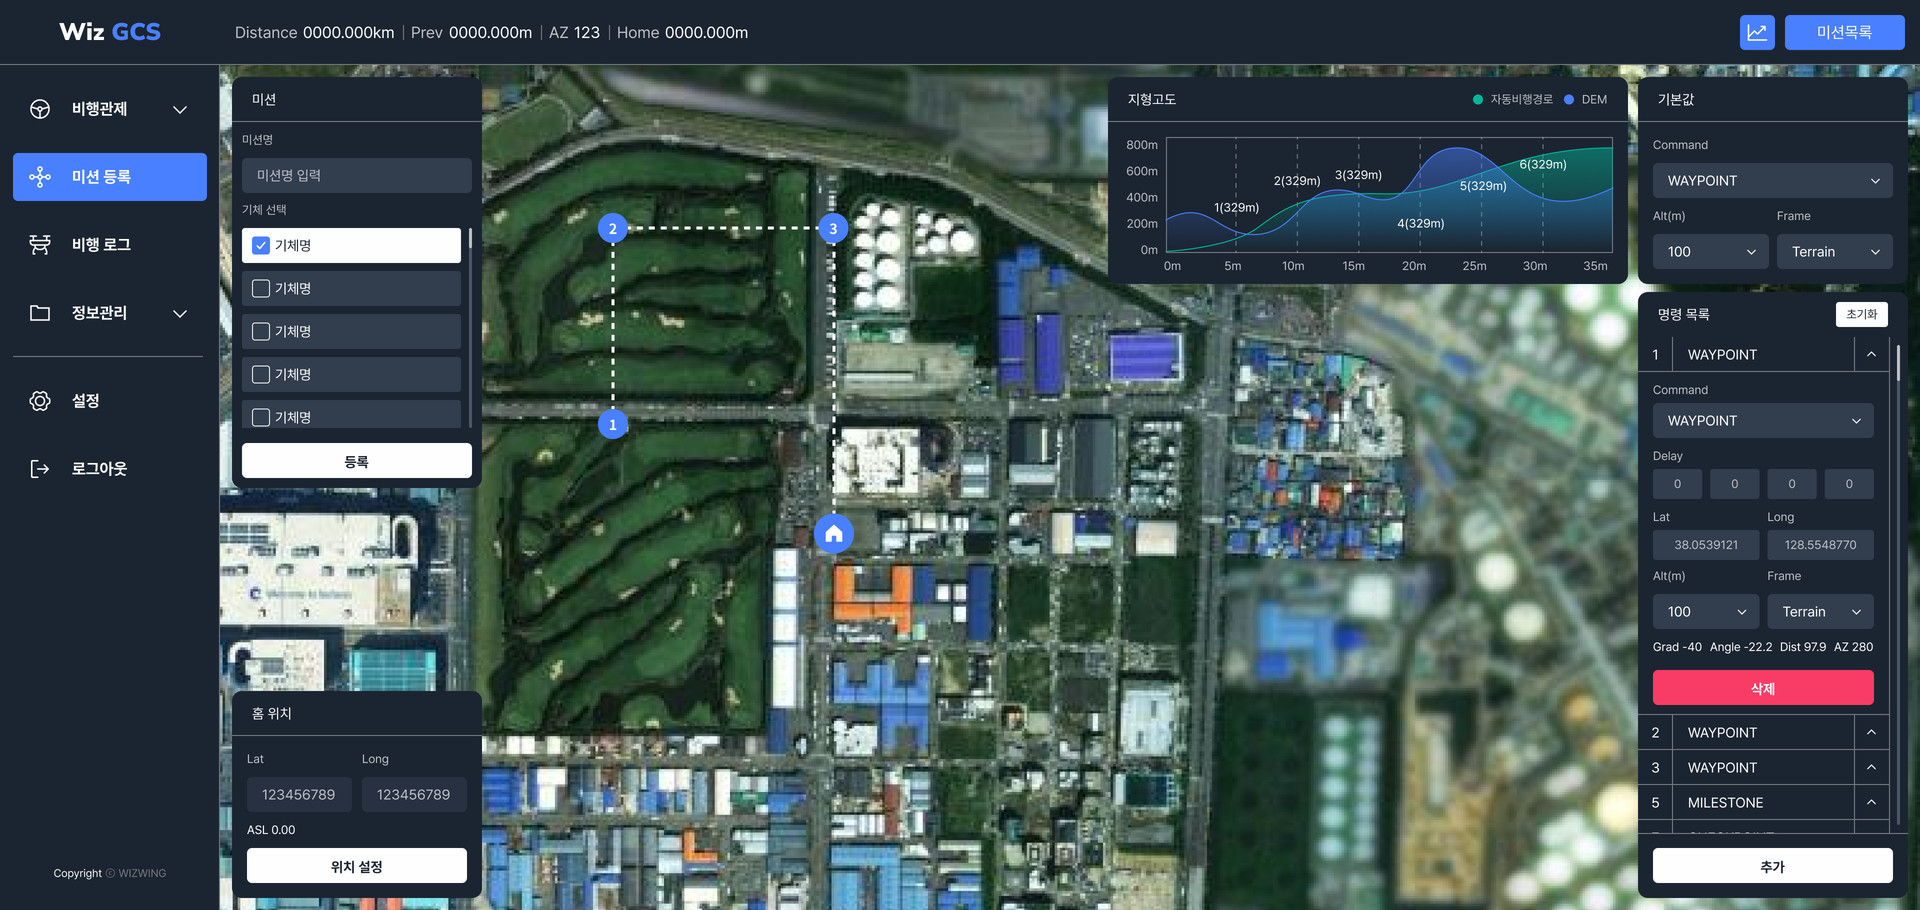Toggle the DEM legend item
Image resolution: width=1920 pixels, height=910 pixels.
point(1586,99)
